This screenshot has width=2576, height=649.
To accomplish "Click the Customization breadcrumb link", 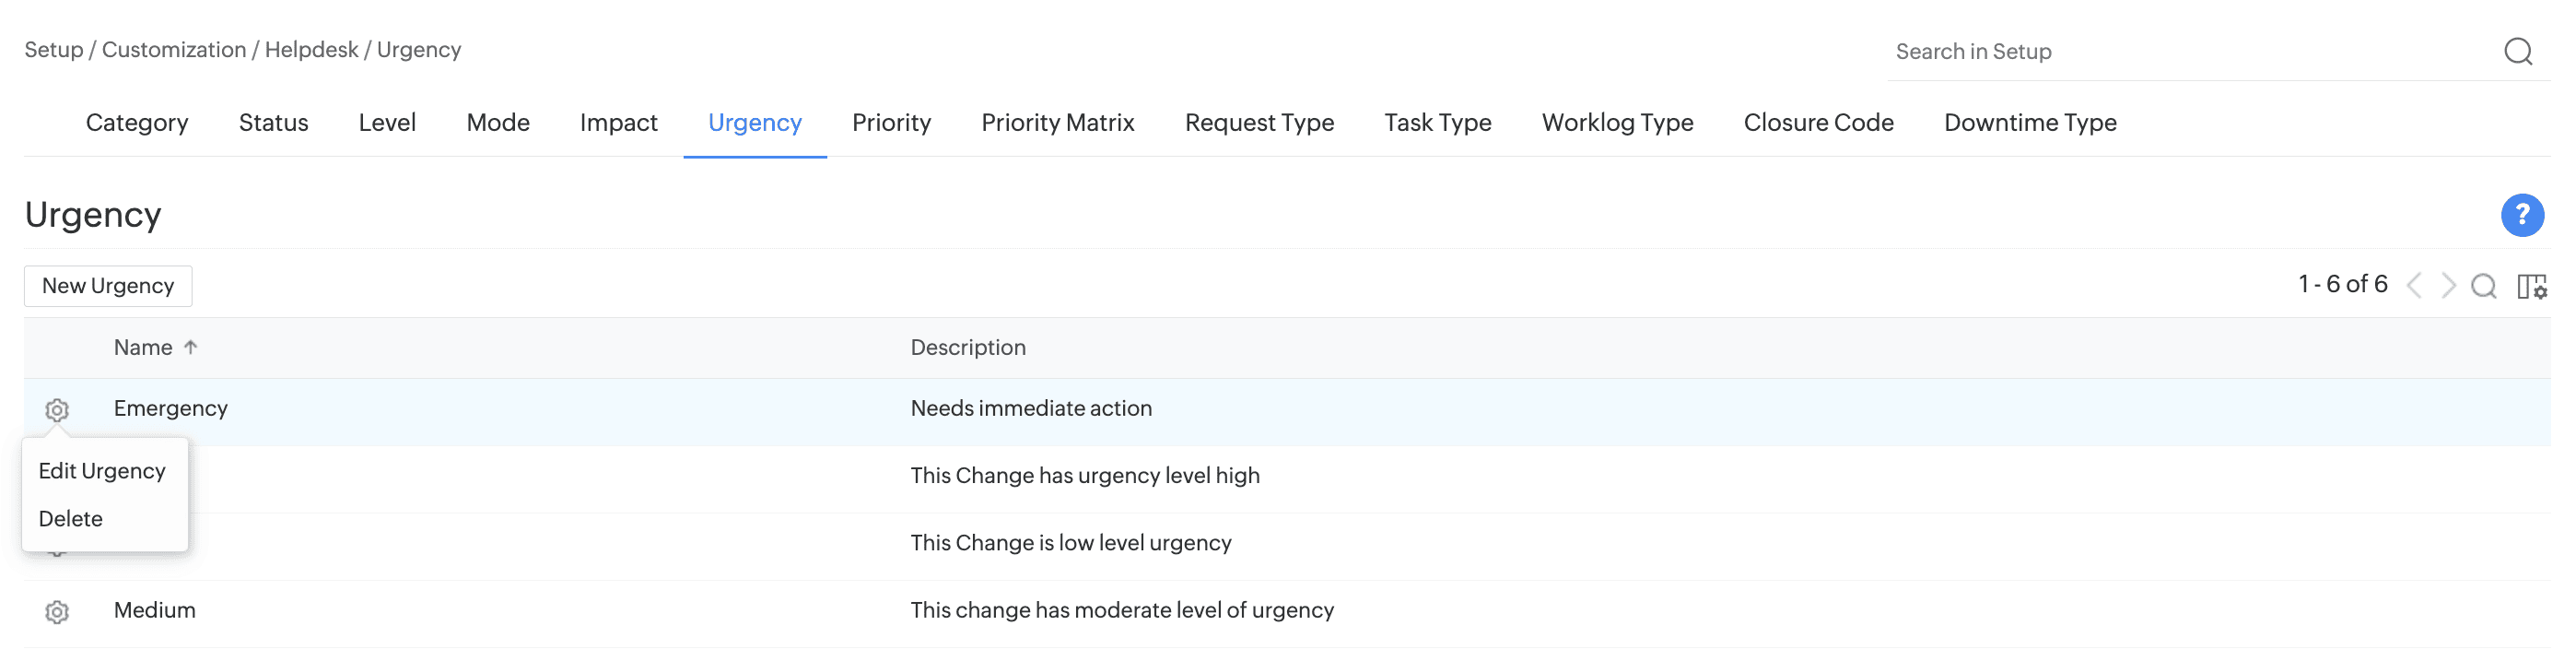I will [x=174, y=50].
